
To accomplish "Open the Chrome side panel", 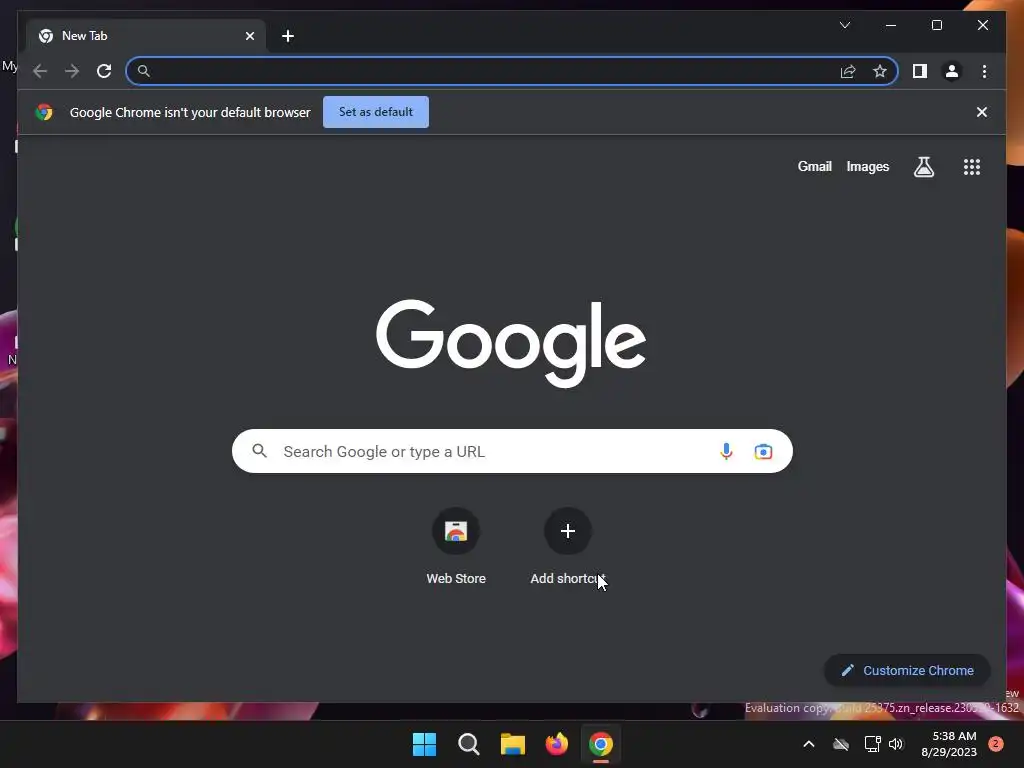I will click(920, 71).
